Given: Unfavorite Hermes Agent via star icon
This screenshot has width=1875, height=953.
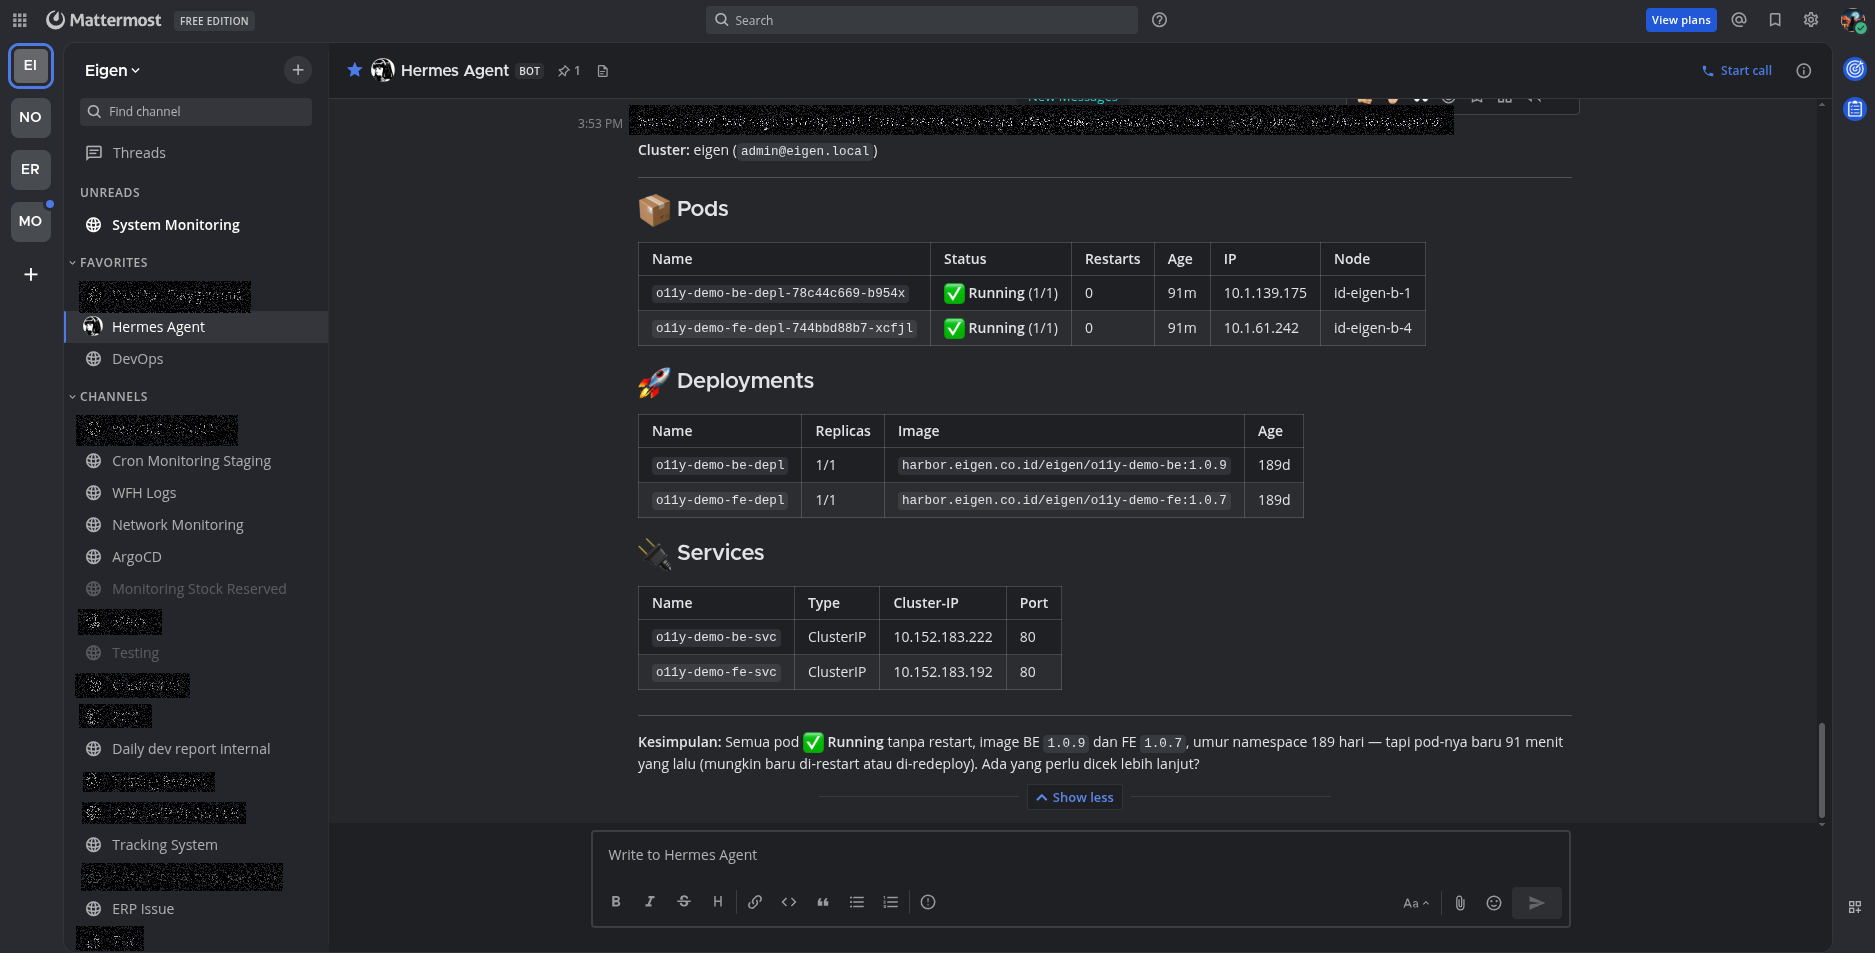Looking at the screenshot, I should pyautogui.click(x=354, y=70).
